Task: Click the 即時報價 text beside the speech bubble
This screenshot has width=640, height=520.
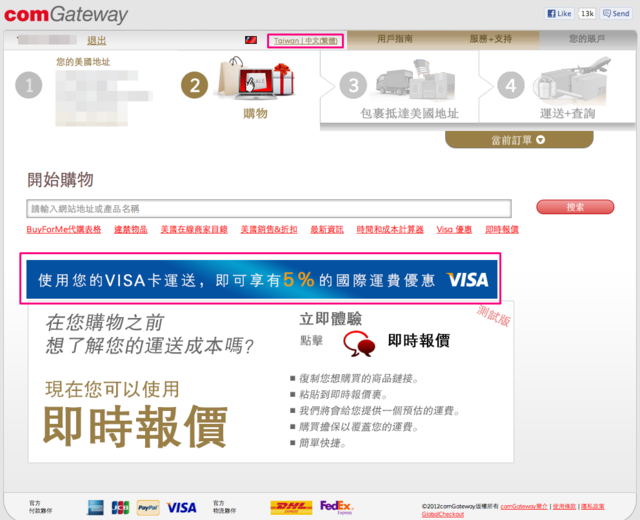Action: tap(419, 340)
